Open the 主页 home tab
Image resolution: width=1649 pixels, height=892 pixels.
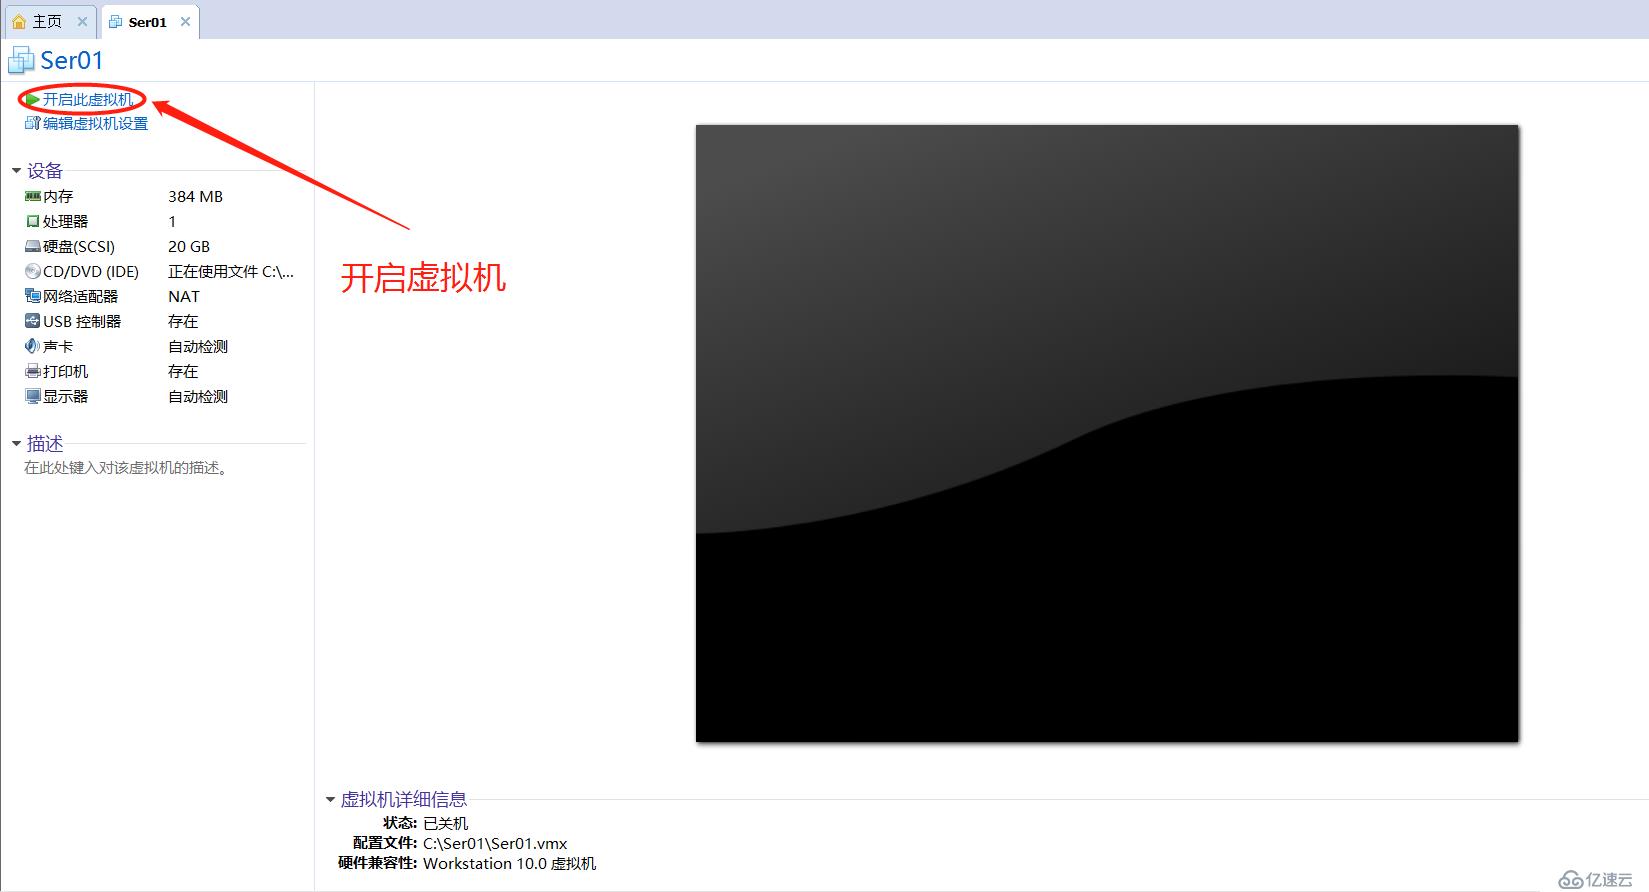[49, 21]
